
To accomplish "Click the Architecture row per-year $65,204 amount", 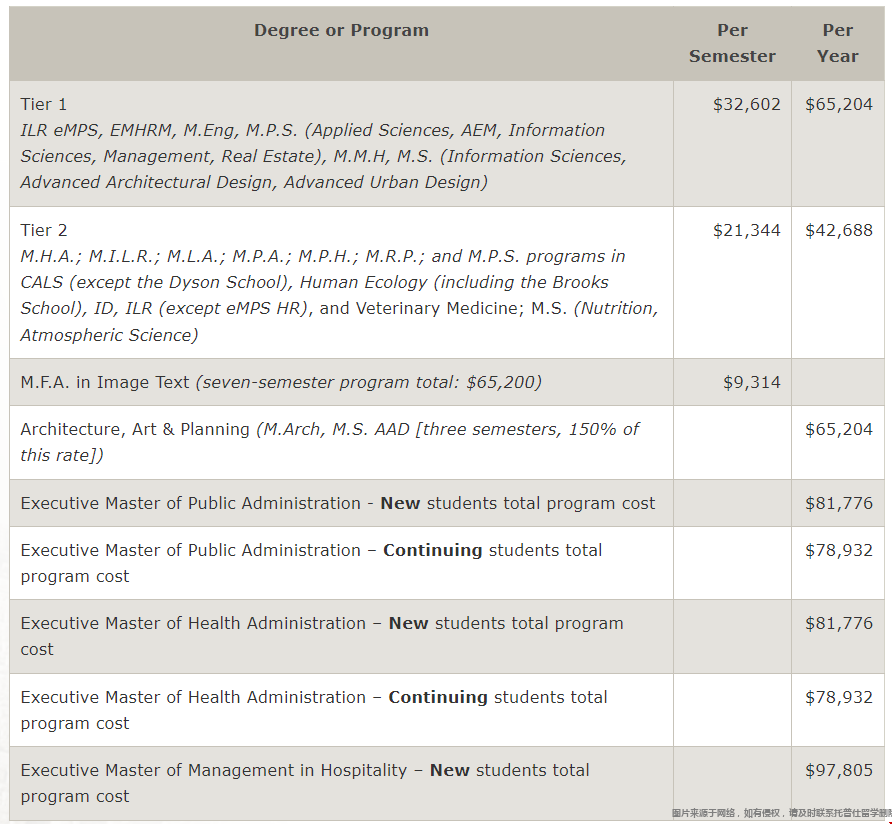I will pyautogui.click(x=839, y=429).
